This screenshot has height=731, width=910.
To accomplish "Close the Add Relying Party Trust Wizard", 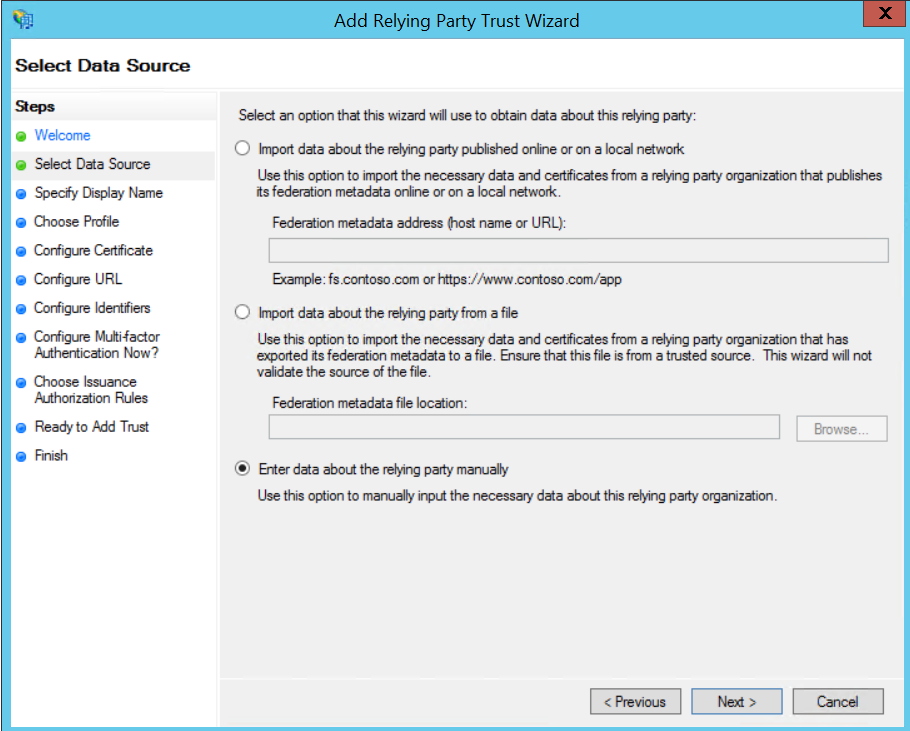I will coord(884,15).
